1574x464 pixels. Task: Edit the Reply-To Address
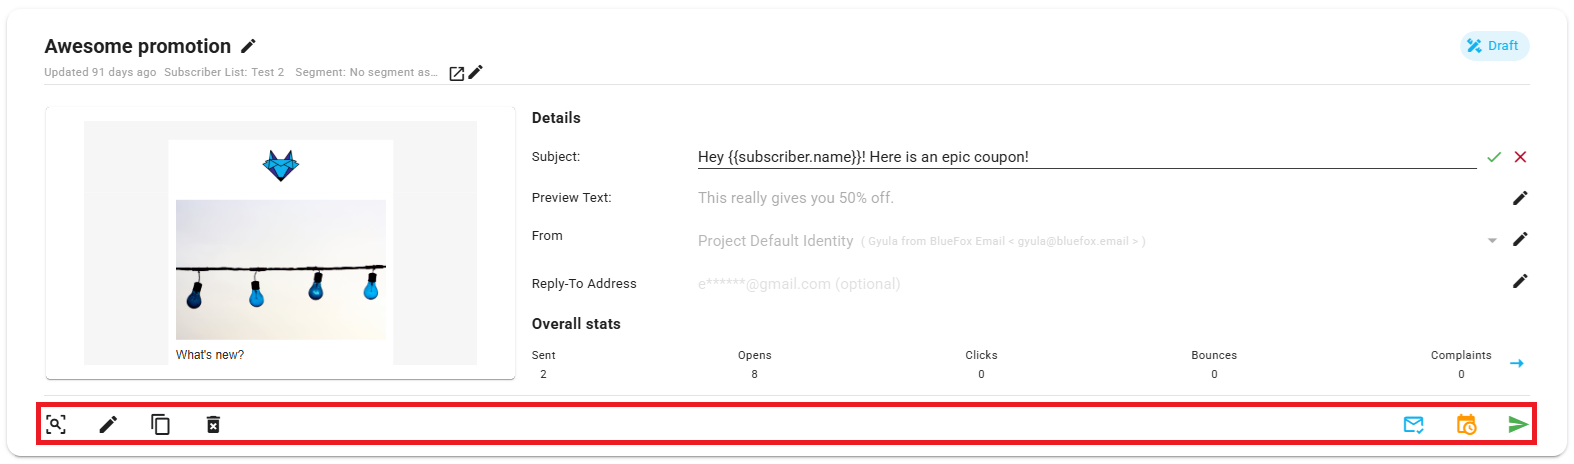(1520, 281)
